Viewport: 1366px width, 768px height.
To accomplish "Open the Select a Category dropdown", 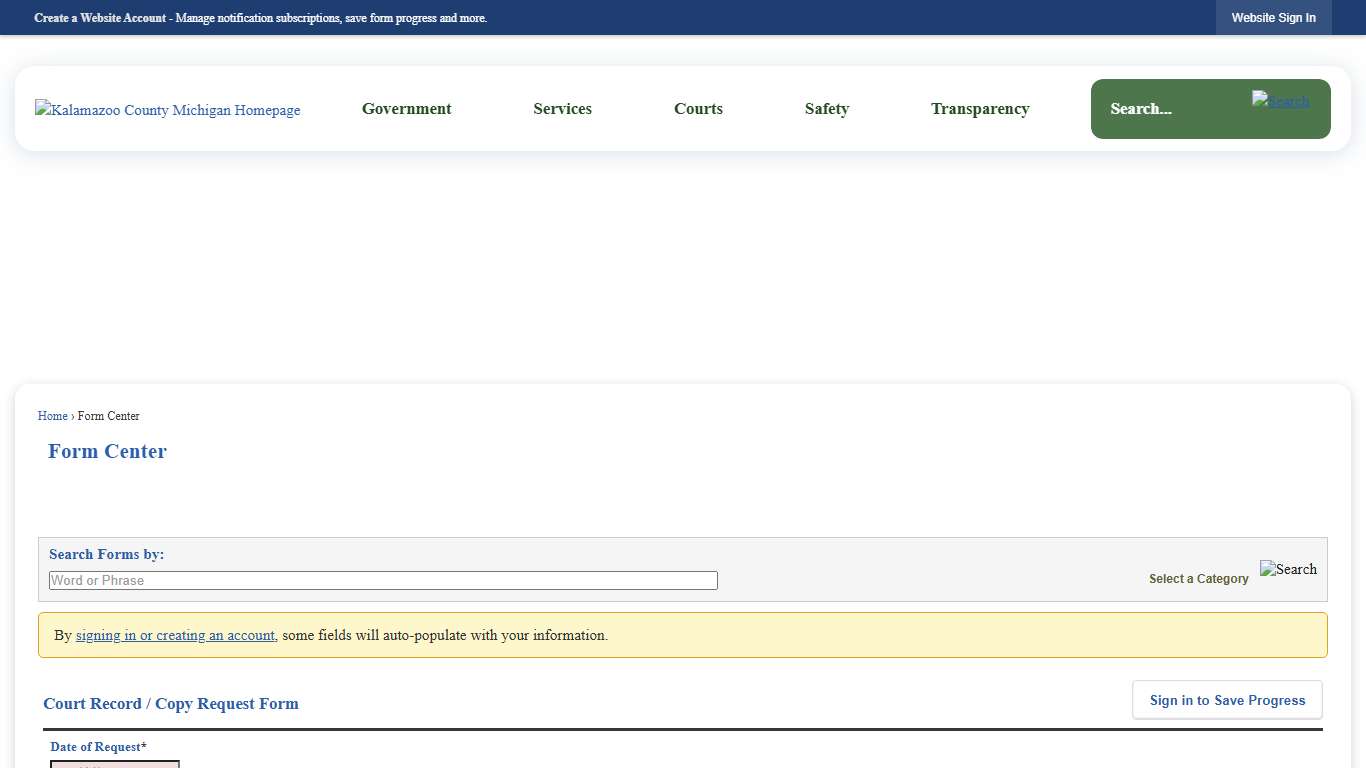I will [1198, 578].
